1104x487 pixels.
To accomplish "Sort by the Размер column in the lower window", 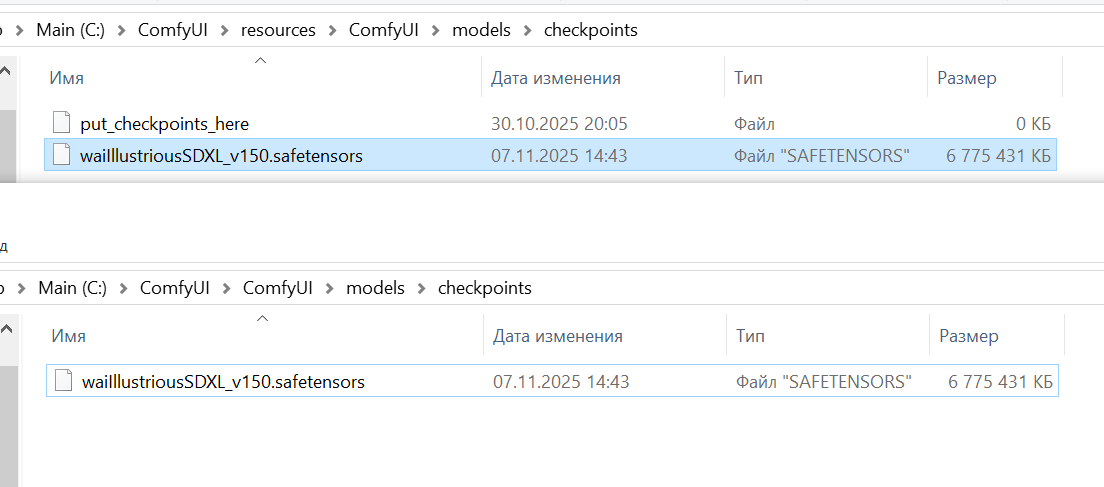I will (x=968, y=336).
